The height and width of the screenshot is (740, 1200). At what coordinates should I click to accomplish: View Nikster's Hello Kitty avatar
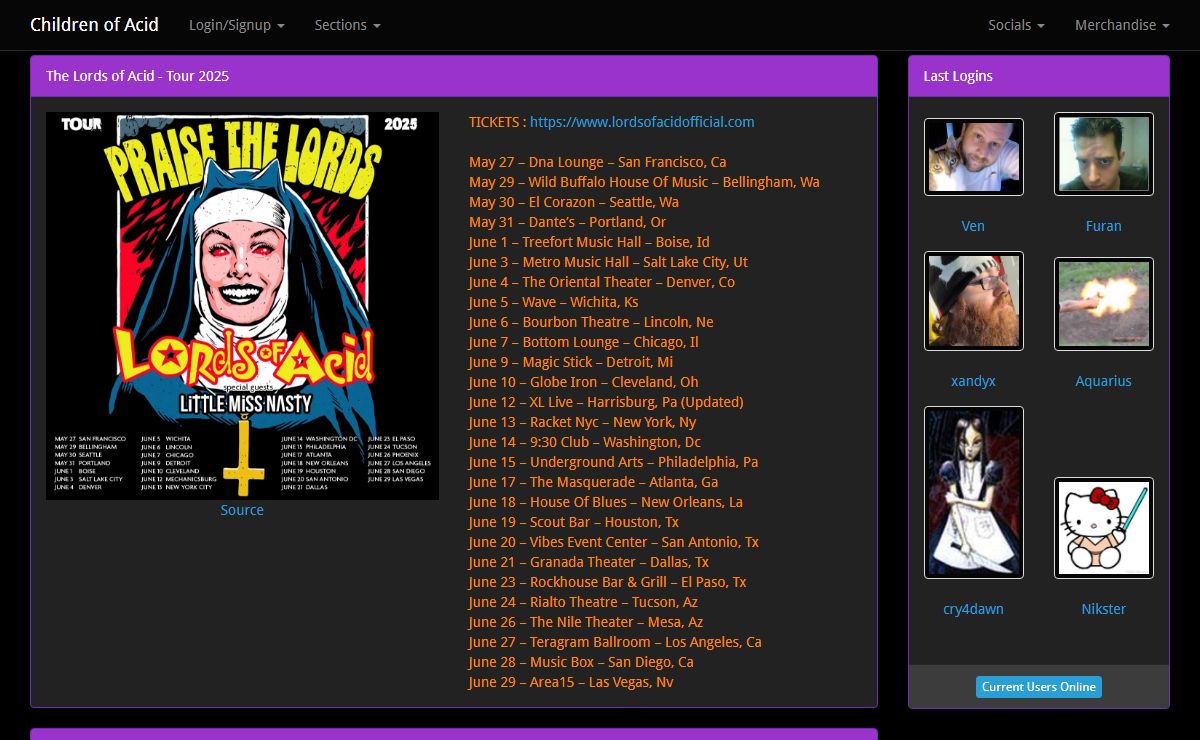click(1104, 528)
